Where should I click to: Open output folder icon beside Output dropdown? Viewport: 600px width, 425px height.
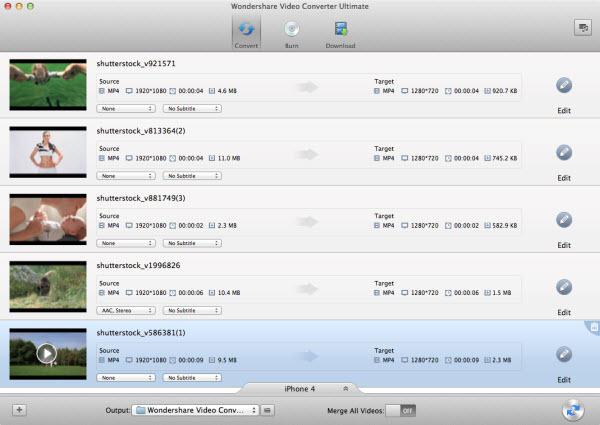[x=267, y=410]
